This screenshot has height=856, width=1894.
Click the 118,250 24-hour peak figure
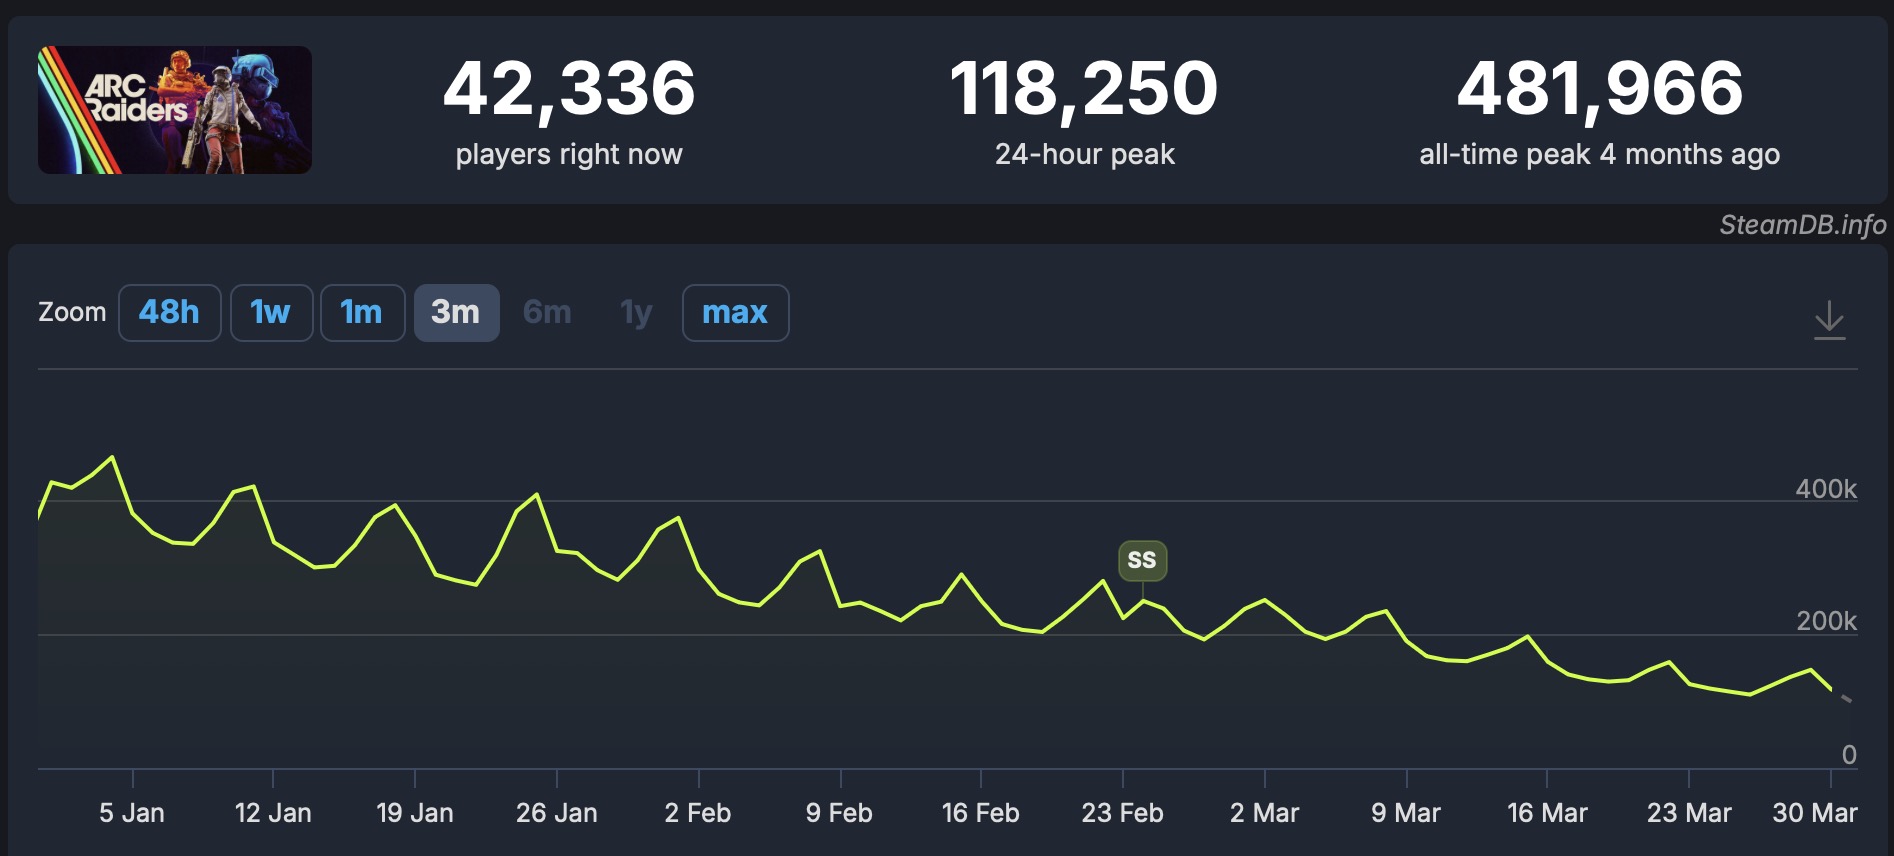pyautogui.click(x=1084, y=88)
